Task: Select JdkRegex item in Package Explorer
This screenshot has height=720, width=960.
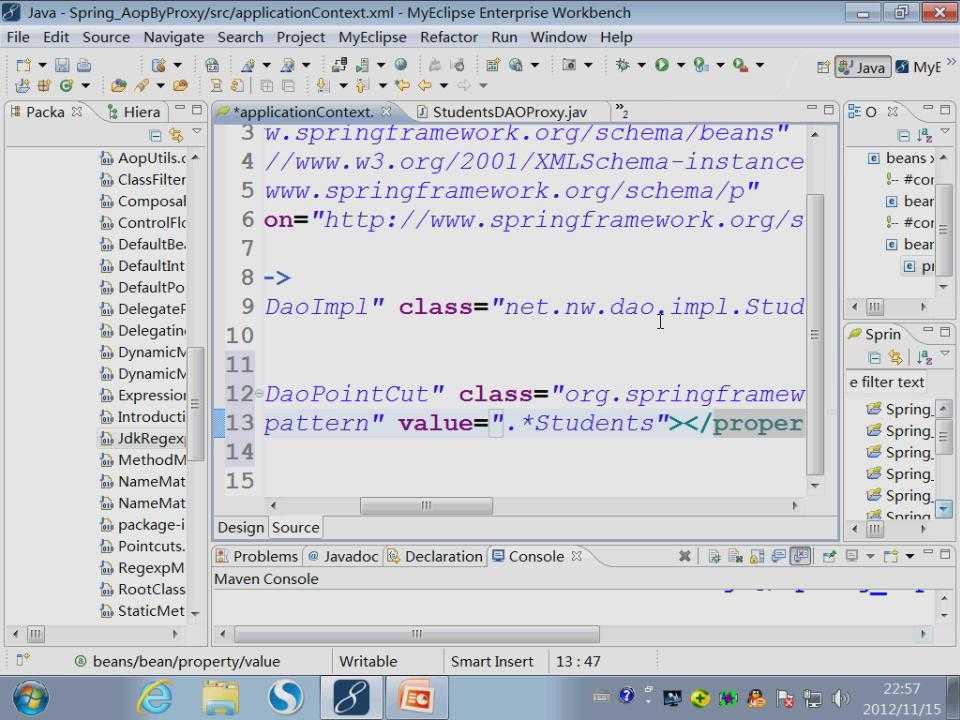Action: 142,438
